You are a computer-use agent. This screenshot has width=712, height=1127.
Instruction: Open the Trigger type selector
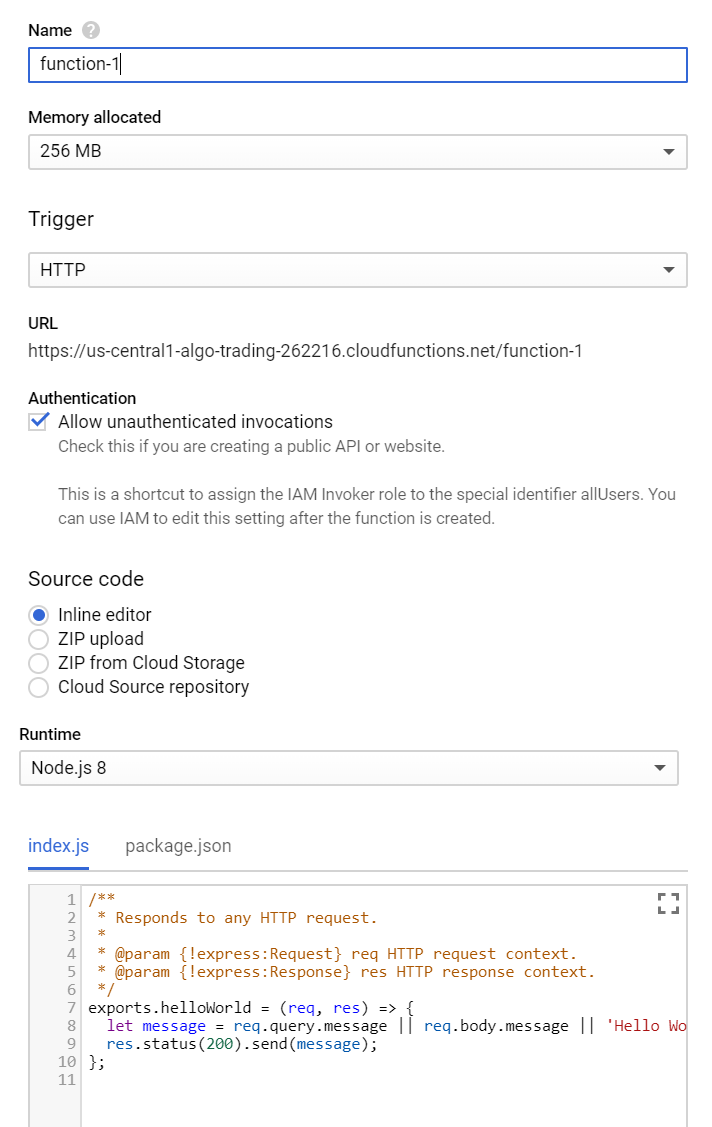[357, 269]
